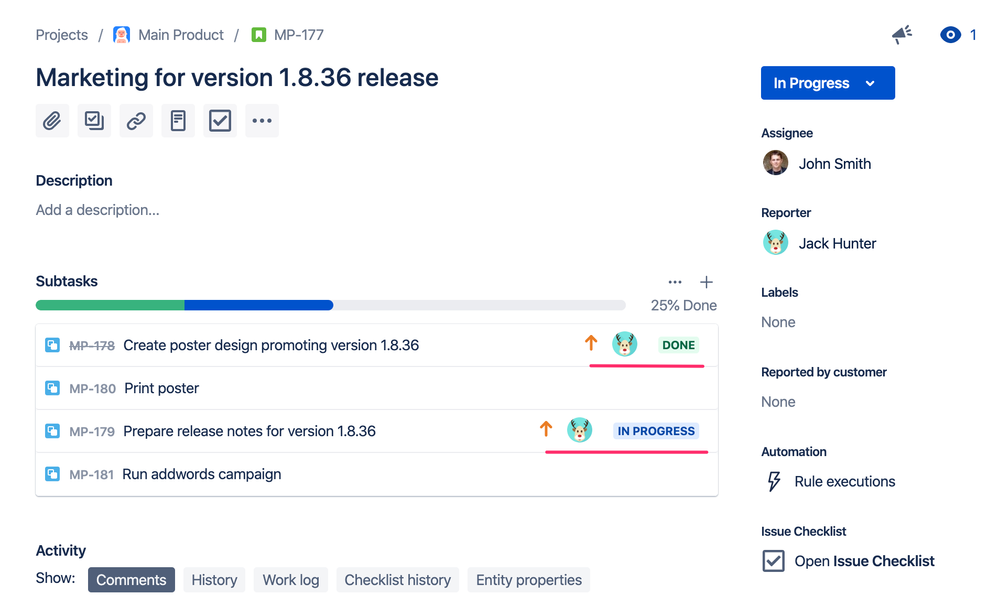Change the IN PROGRESS status on MP-179

coord(656,431)
